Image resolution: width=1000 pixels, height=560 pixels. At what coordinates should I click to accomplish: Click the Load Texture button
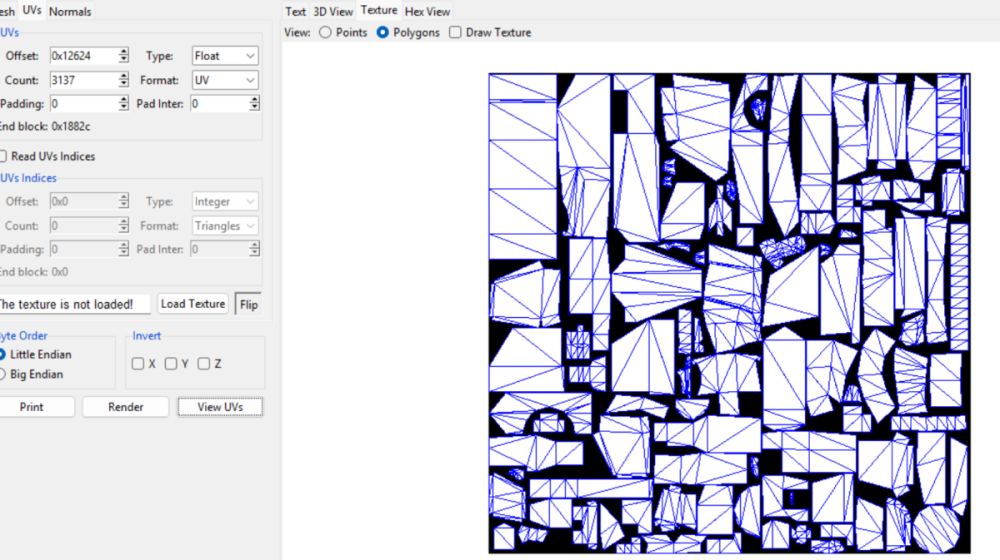(193, 304)
